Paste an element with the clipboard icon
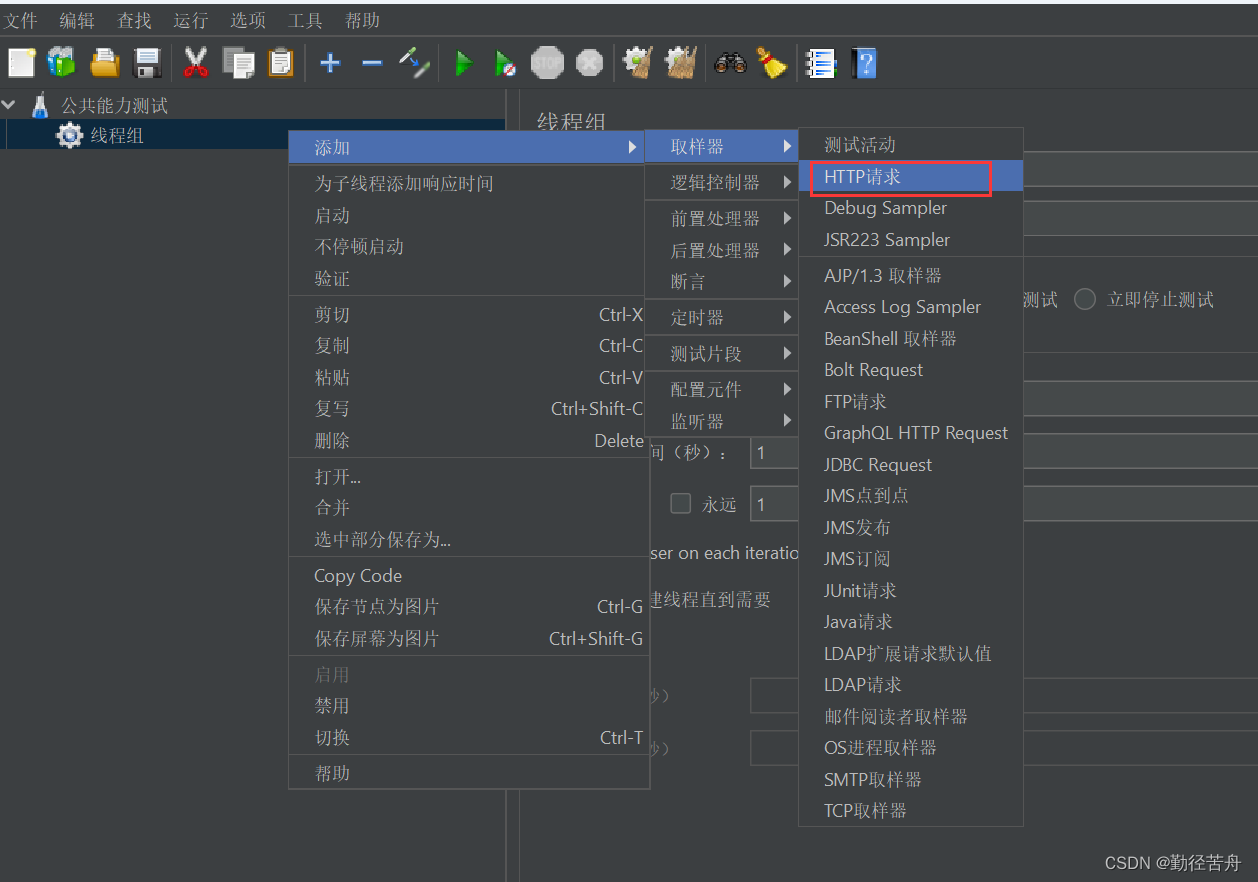 280,63
